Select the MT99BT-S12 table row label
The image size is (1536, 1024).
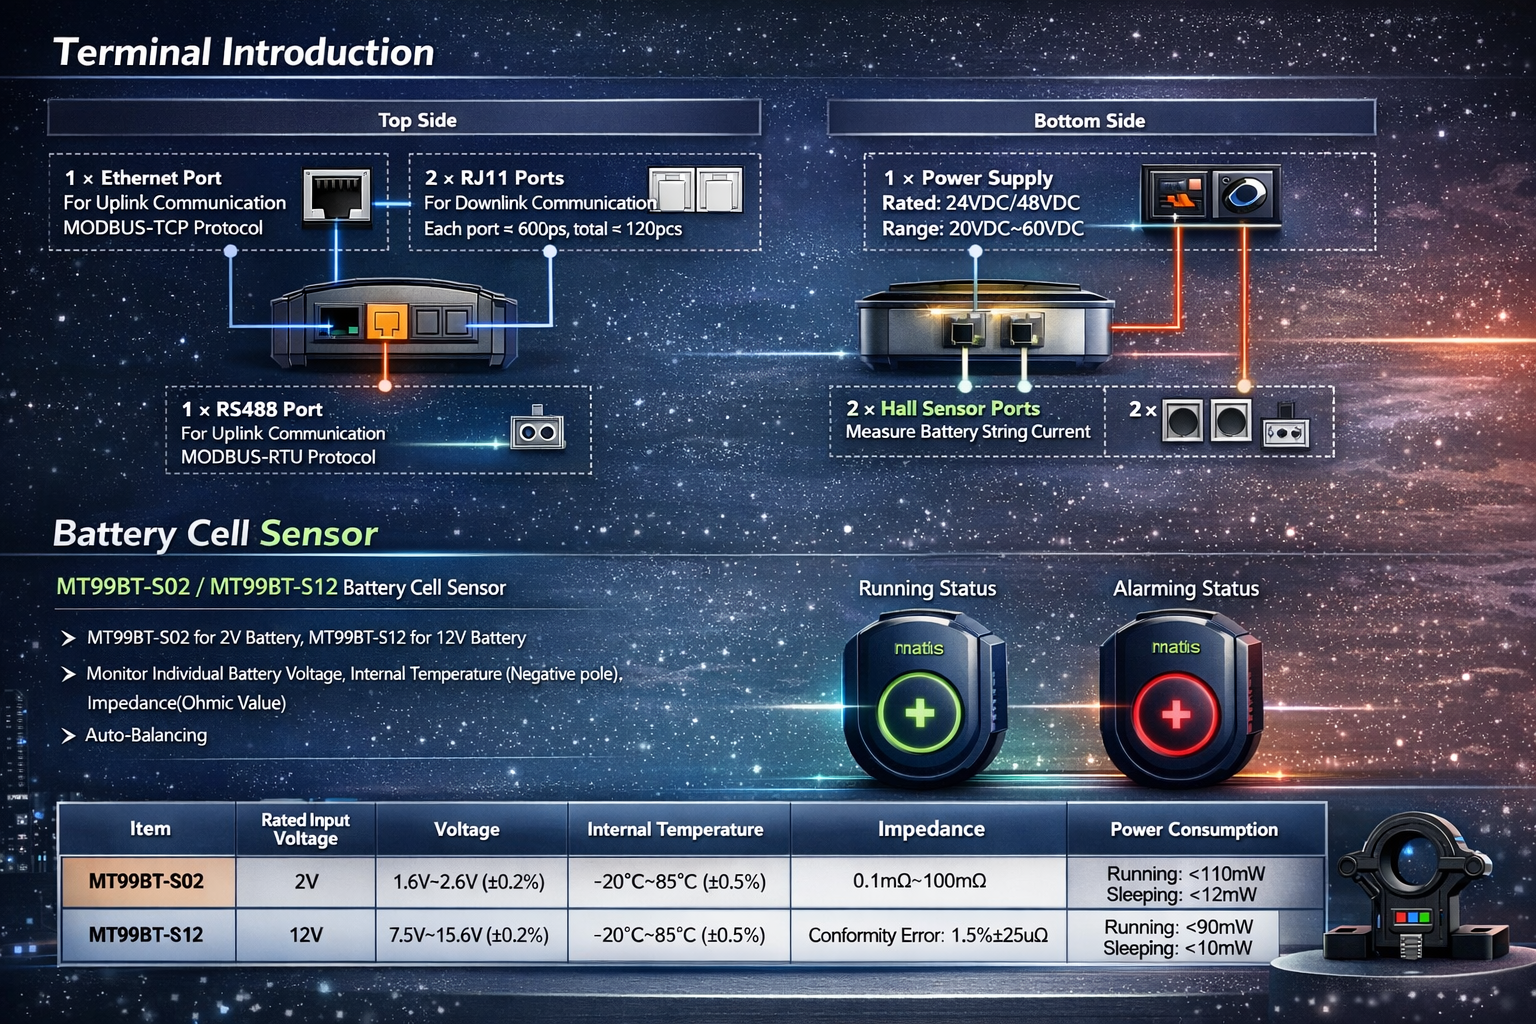[x=147, y=935]
